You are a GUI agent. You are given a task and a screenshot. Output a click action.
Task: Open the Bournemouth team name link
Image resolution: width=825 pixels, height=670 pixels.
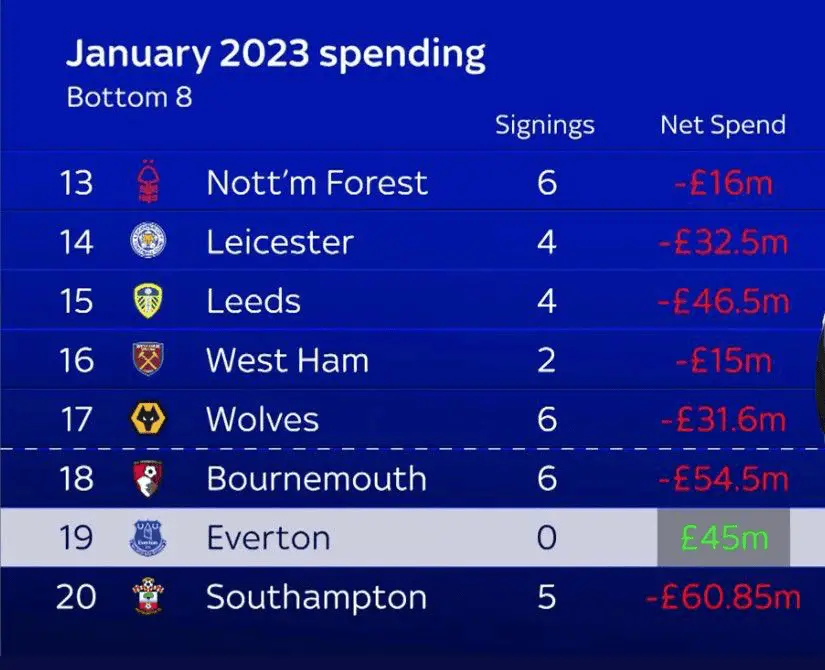point(316,479)
